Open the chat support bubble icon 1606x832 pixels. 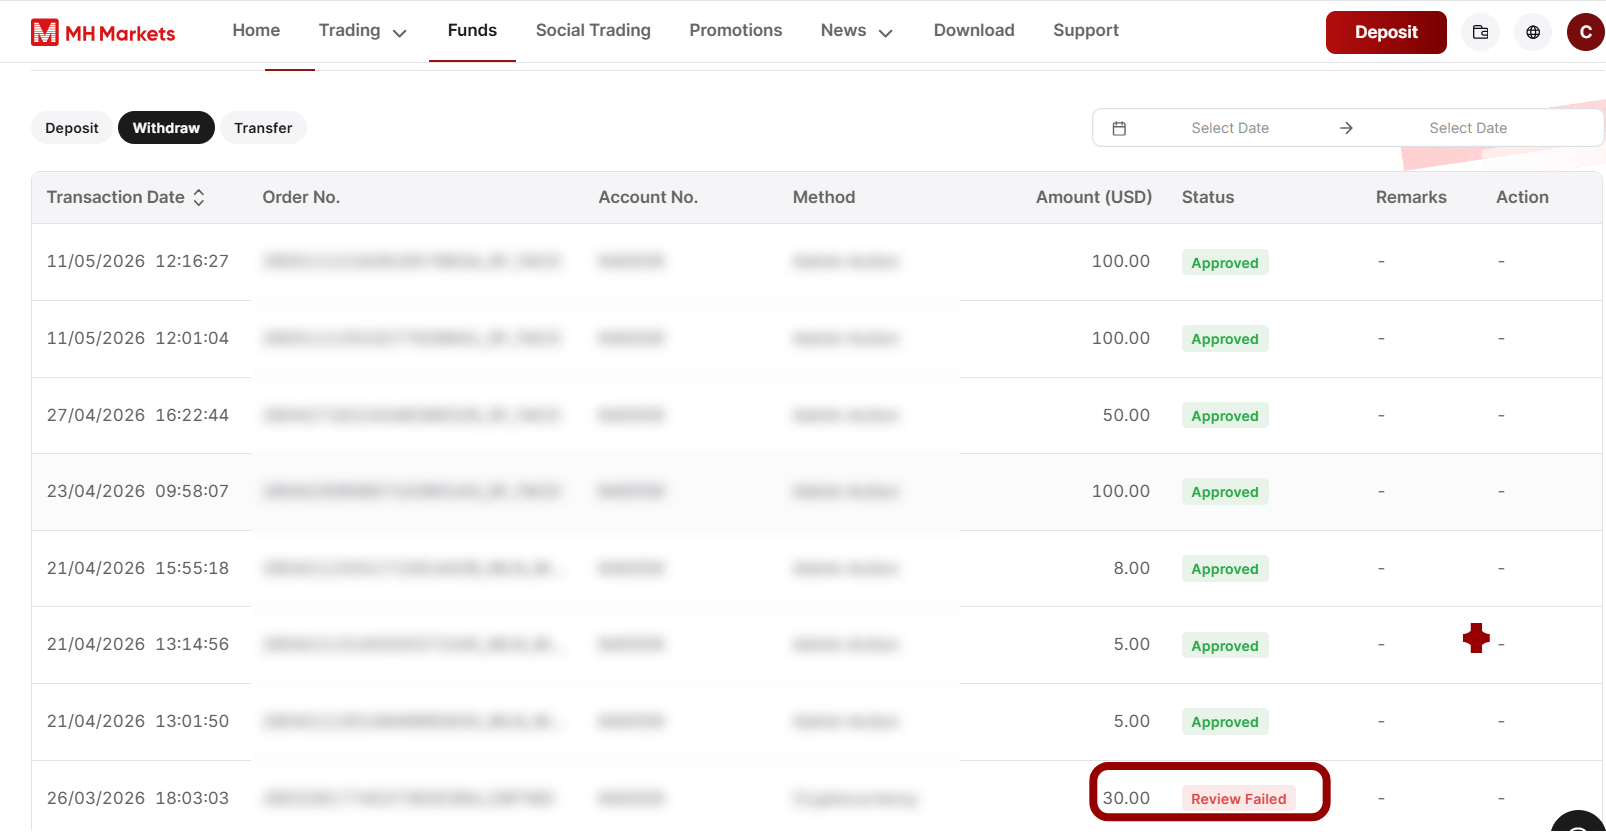pos(1580,824)
